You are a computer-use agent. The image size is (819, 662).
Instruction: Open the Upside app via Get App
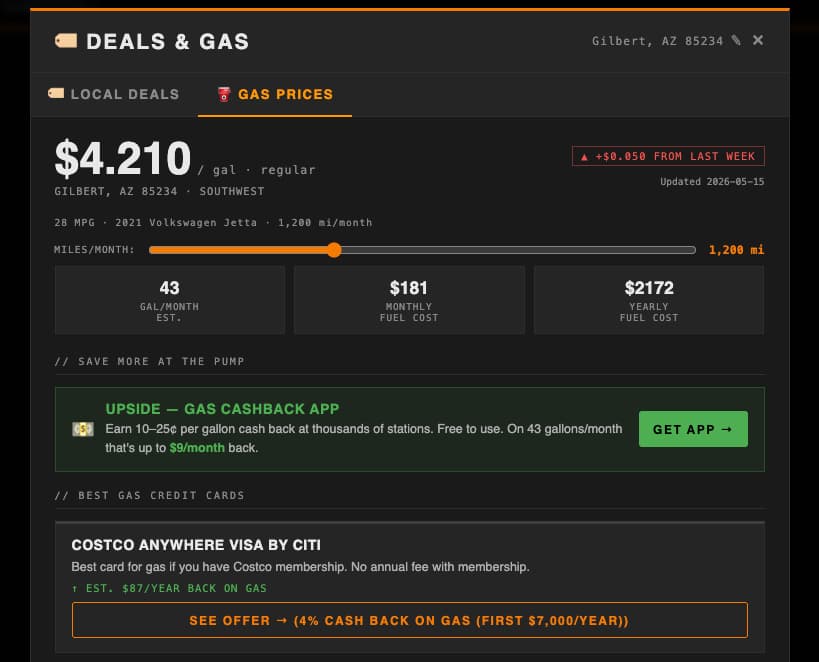(x=693, y=429)
